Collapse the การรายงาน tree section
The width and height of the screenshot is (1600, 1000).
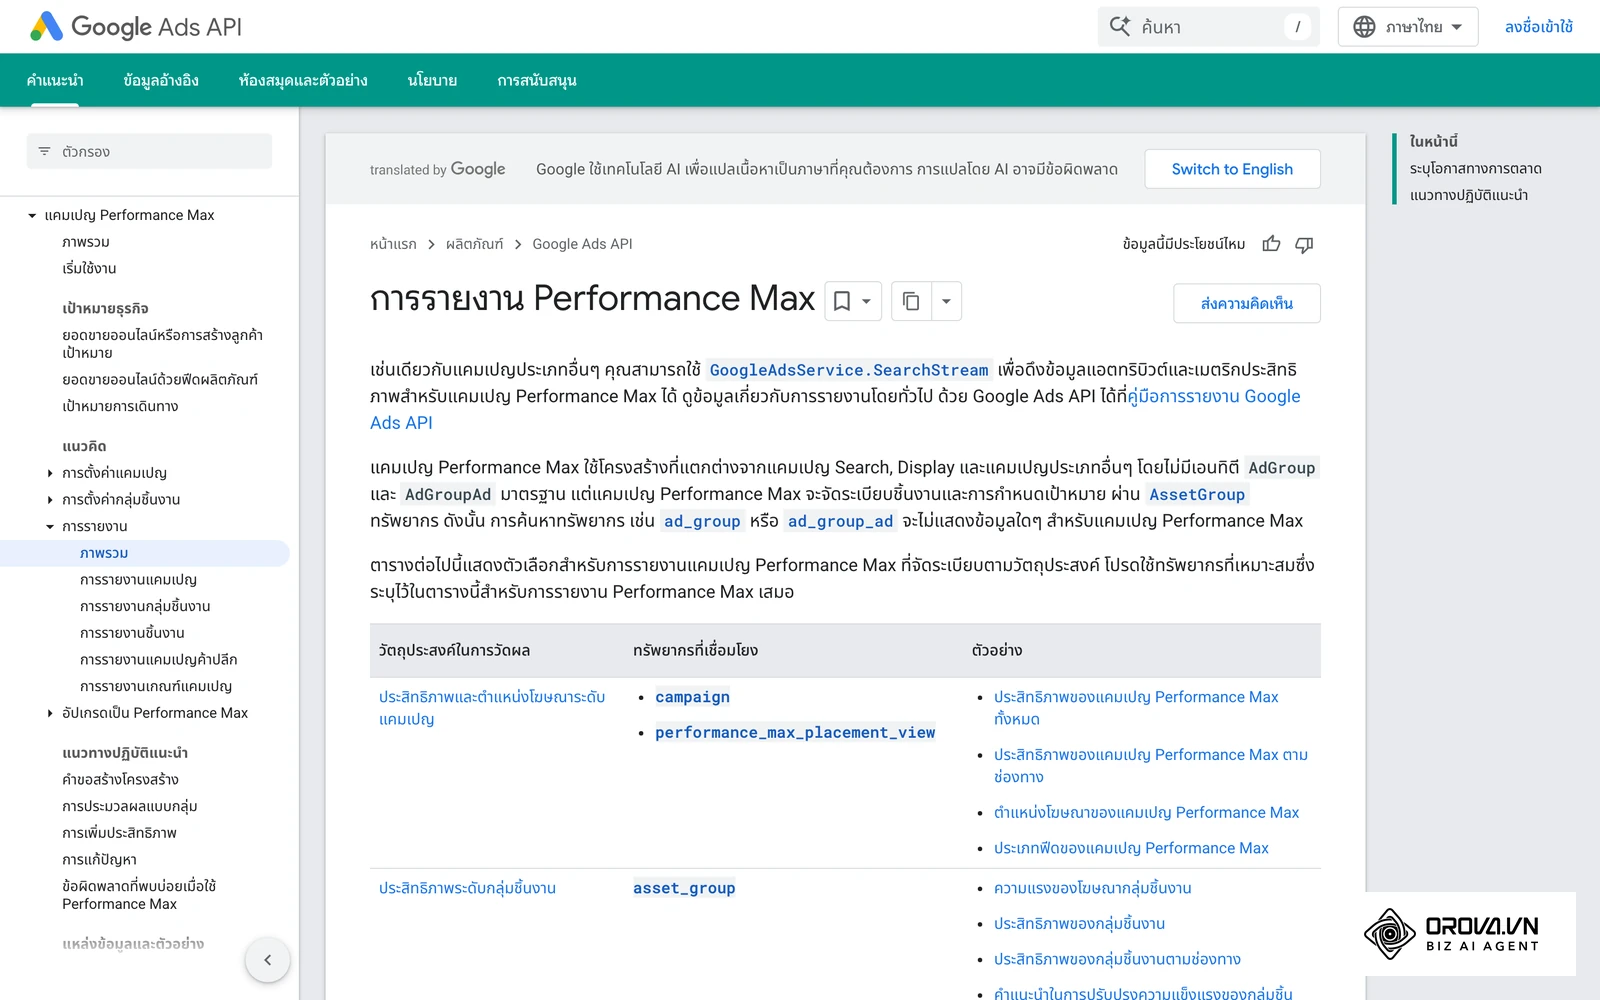pos(50,527)
